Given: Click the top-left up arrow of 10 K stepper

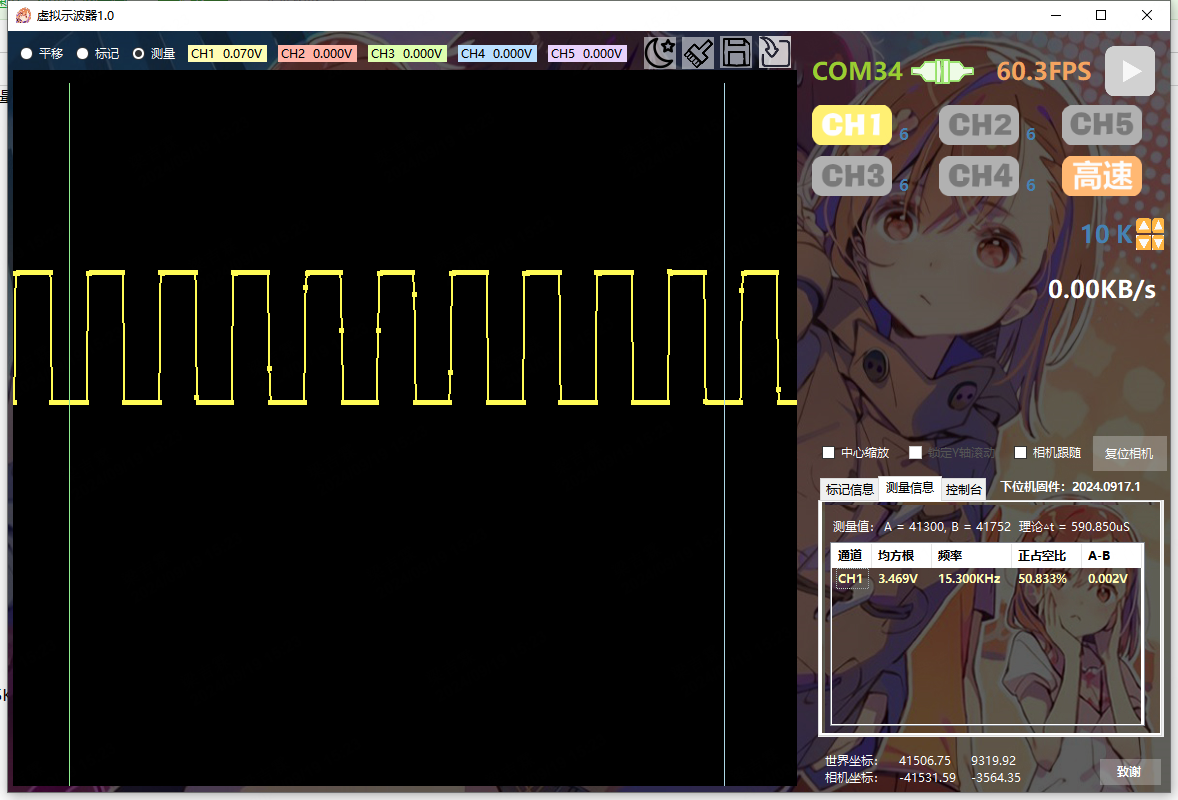Looking at the screenshot, I should point(1143,226).
